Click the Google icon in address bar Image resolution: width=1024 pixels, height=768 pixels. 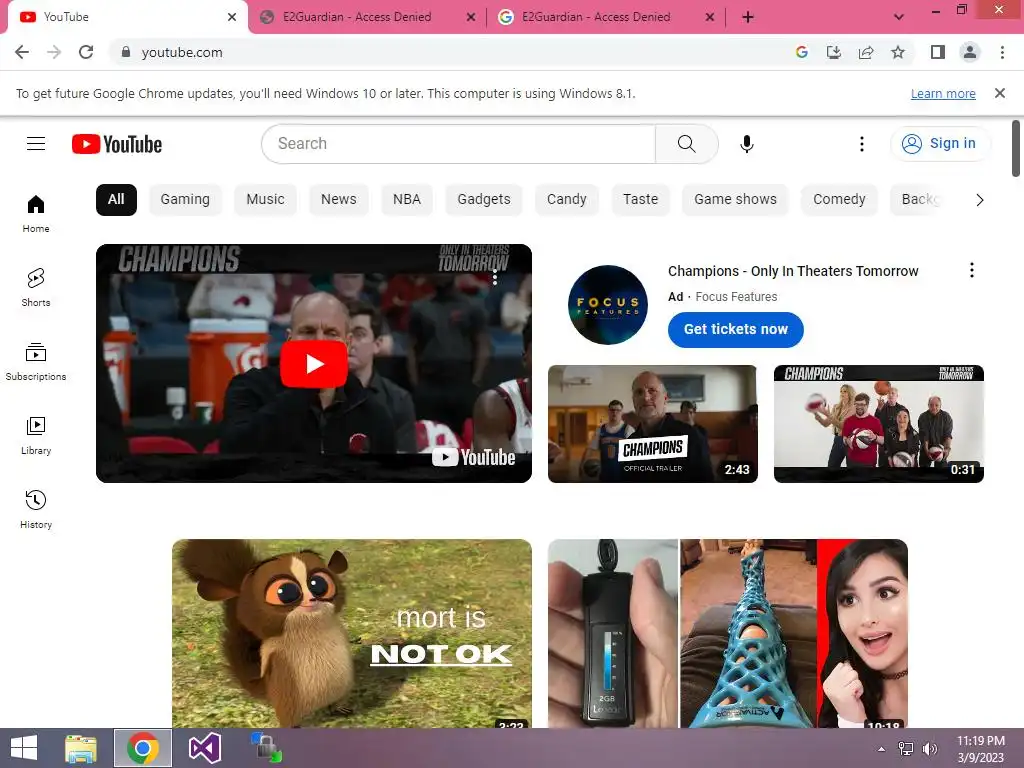tap(802, 52)
